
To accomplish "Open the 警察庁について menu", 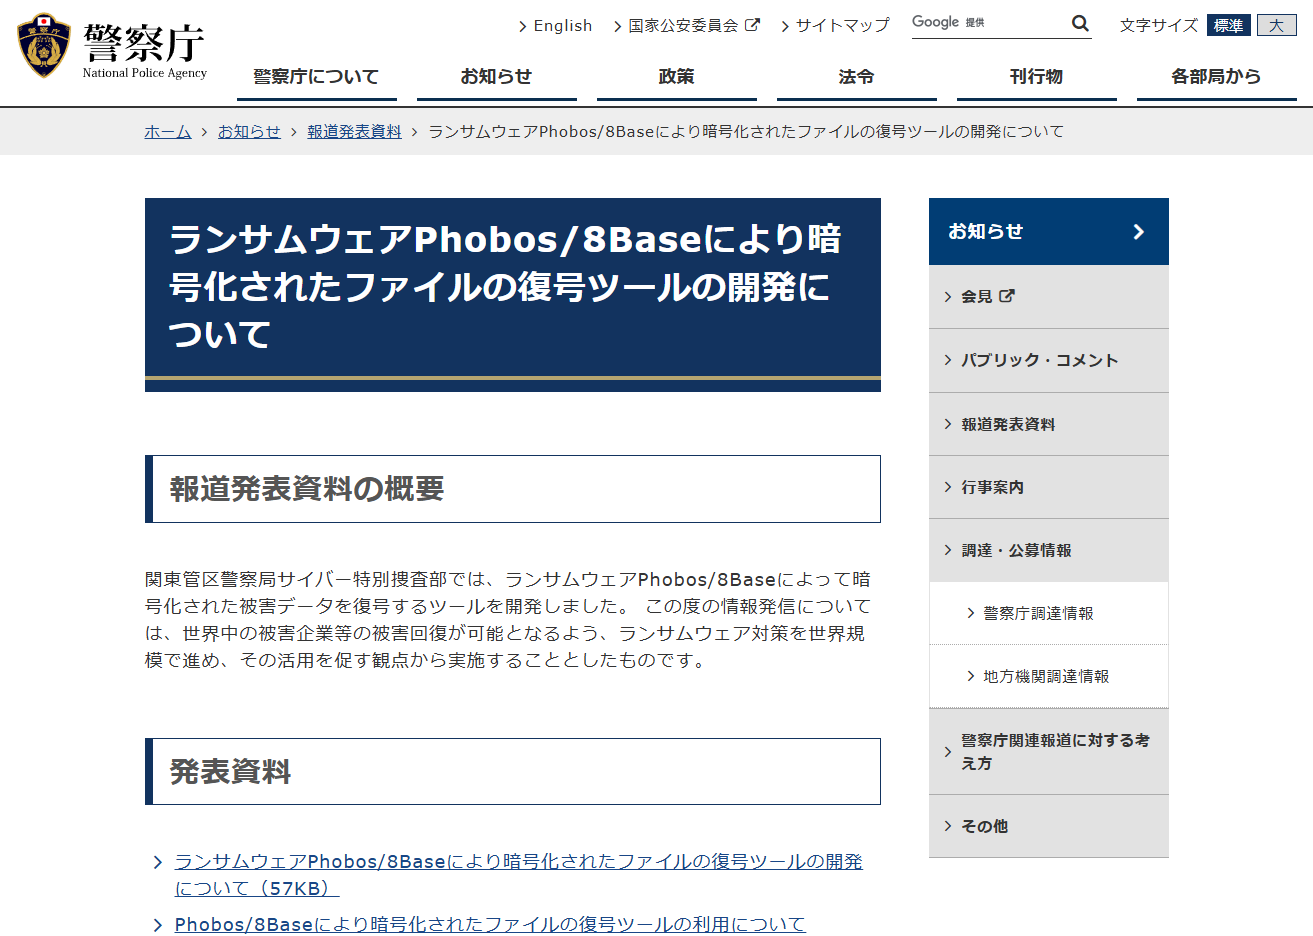I will point(316,77).
